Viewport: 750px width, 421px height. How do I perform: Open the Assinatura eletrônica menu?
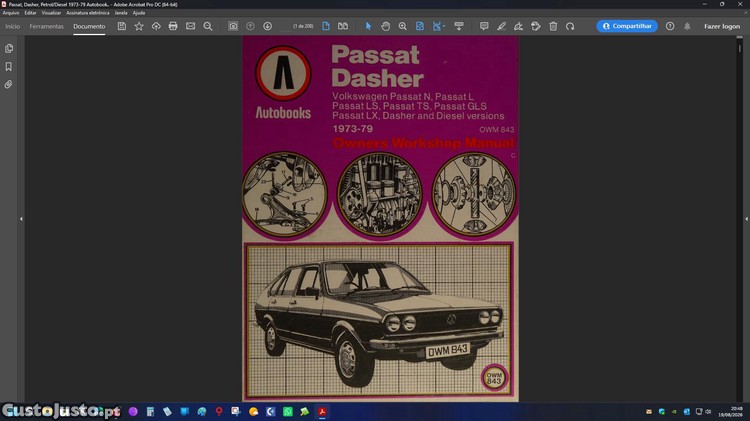coord(88,13)
